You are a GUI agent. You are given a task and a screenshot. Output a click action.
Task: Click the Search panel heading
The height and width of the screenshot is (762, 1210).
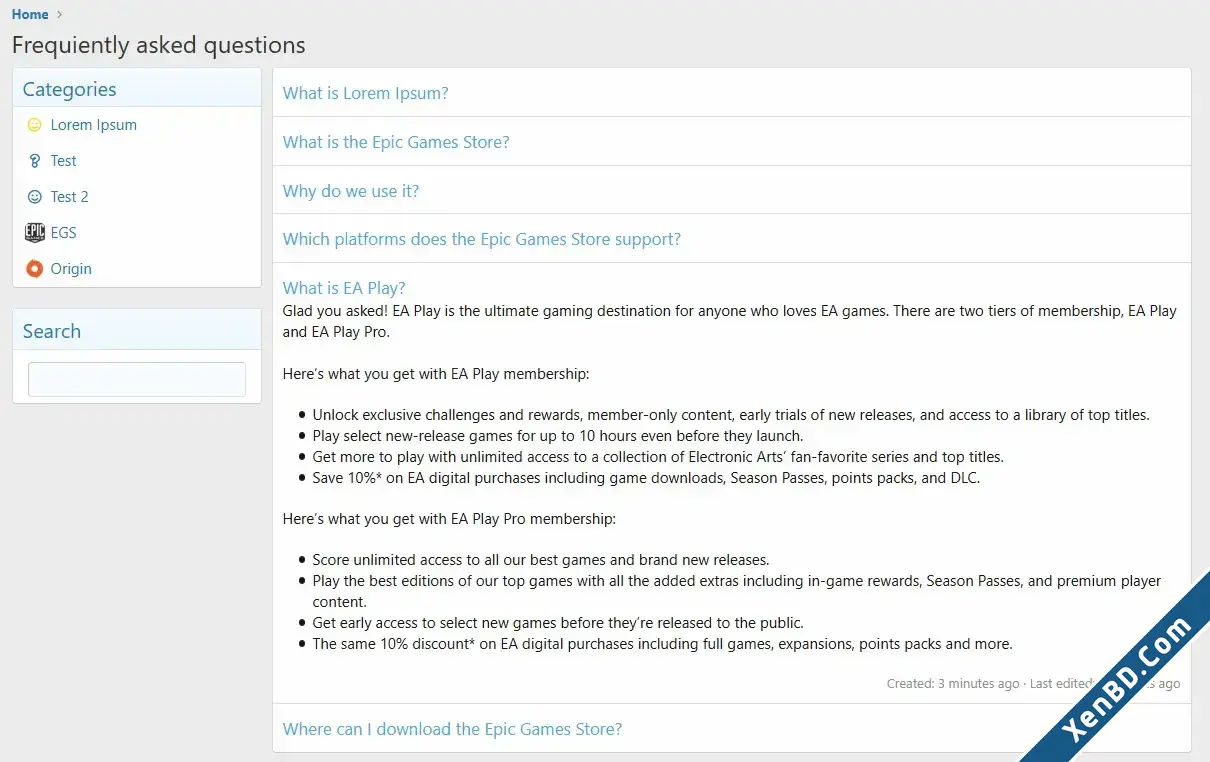click(x=52, y=331)
